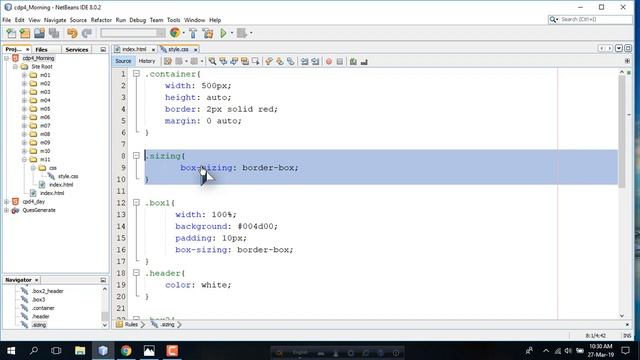Click the Rules breadcrumb in editor footer
The image size is (640, 360).
click(131, 324)
